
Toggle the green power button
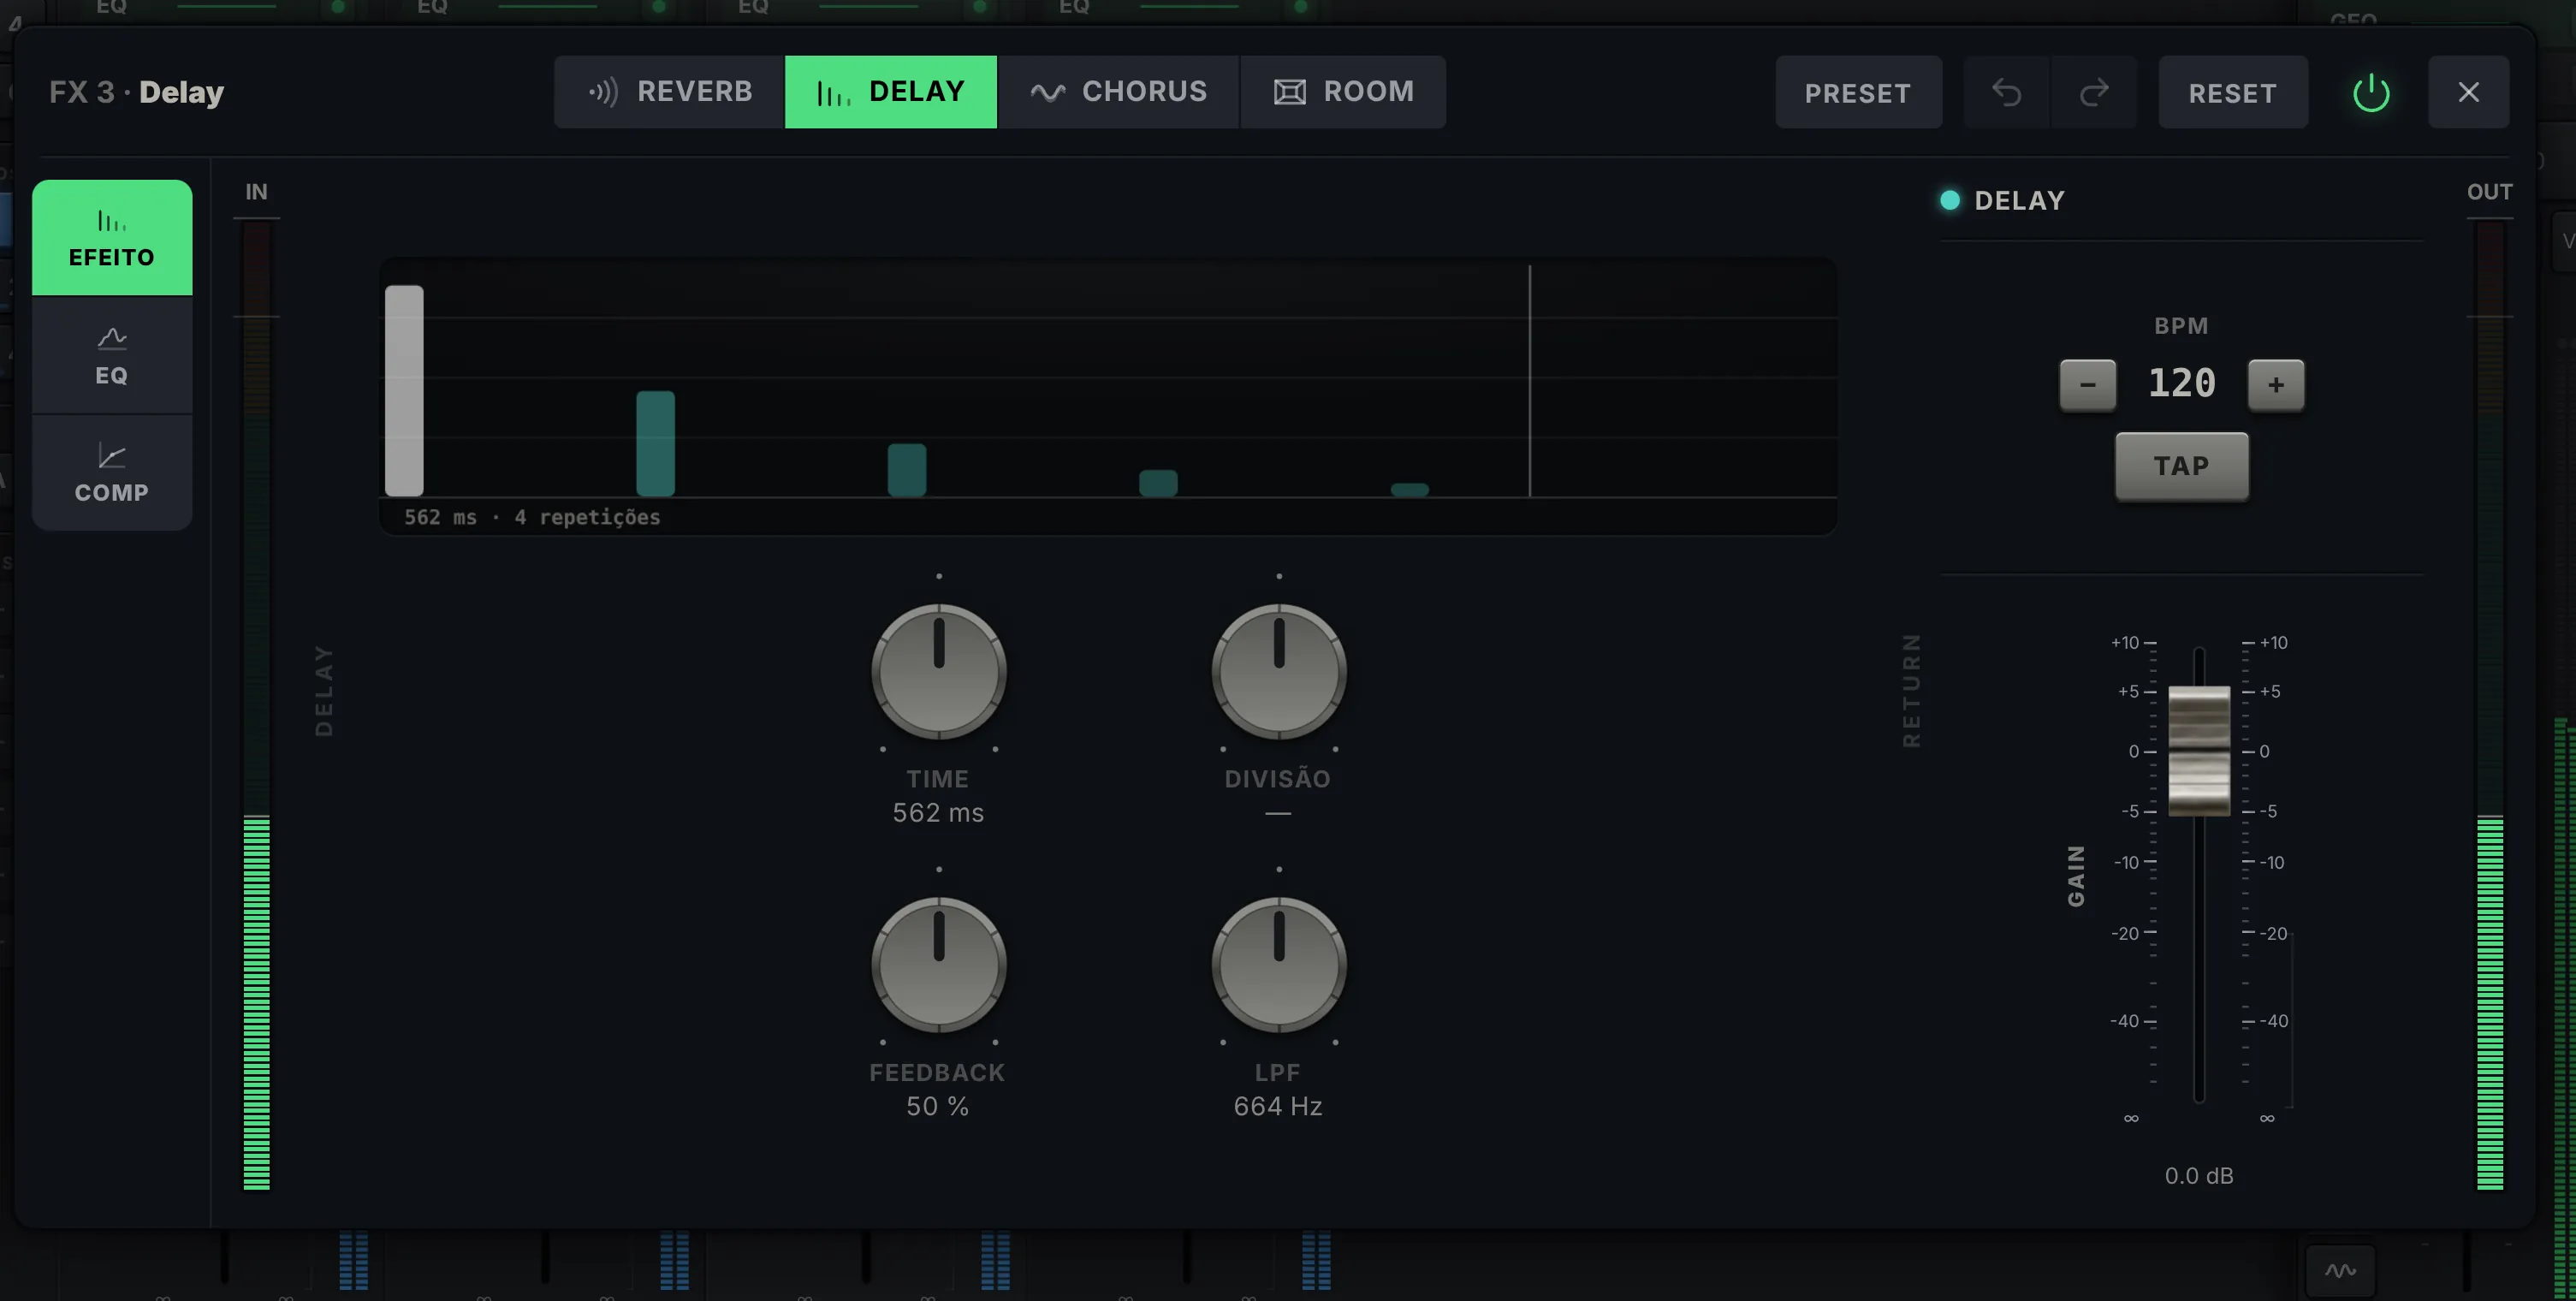[2371, 93]
